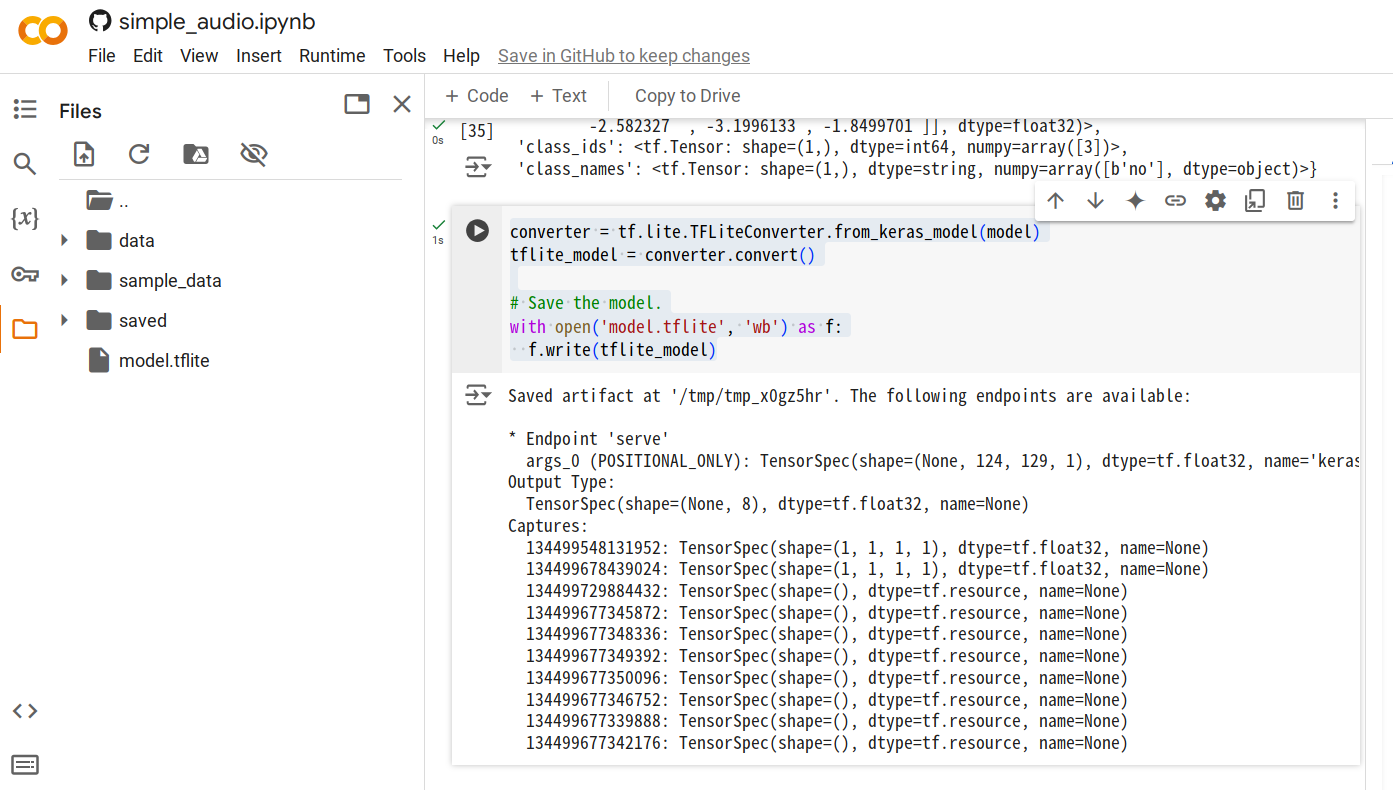Click Saved artifact output text
1393x790 pixels.
pos(849,396)
